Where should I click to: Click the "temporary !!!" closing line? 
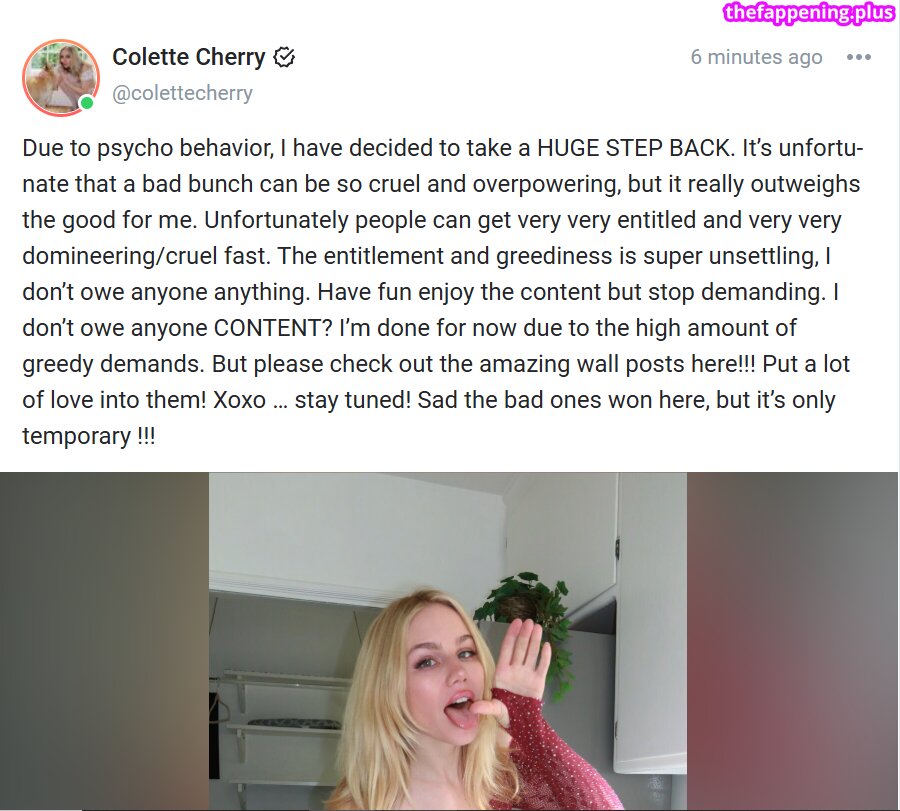tap(89, 437)
